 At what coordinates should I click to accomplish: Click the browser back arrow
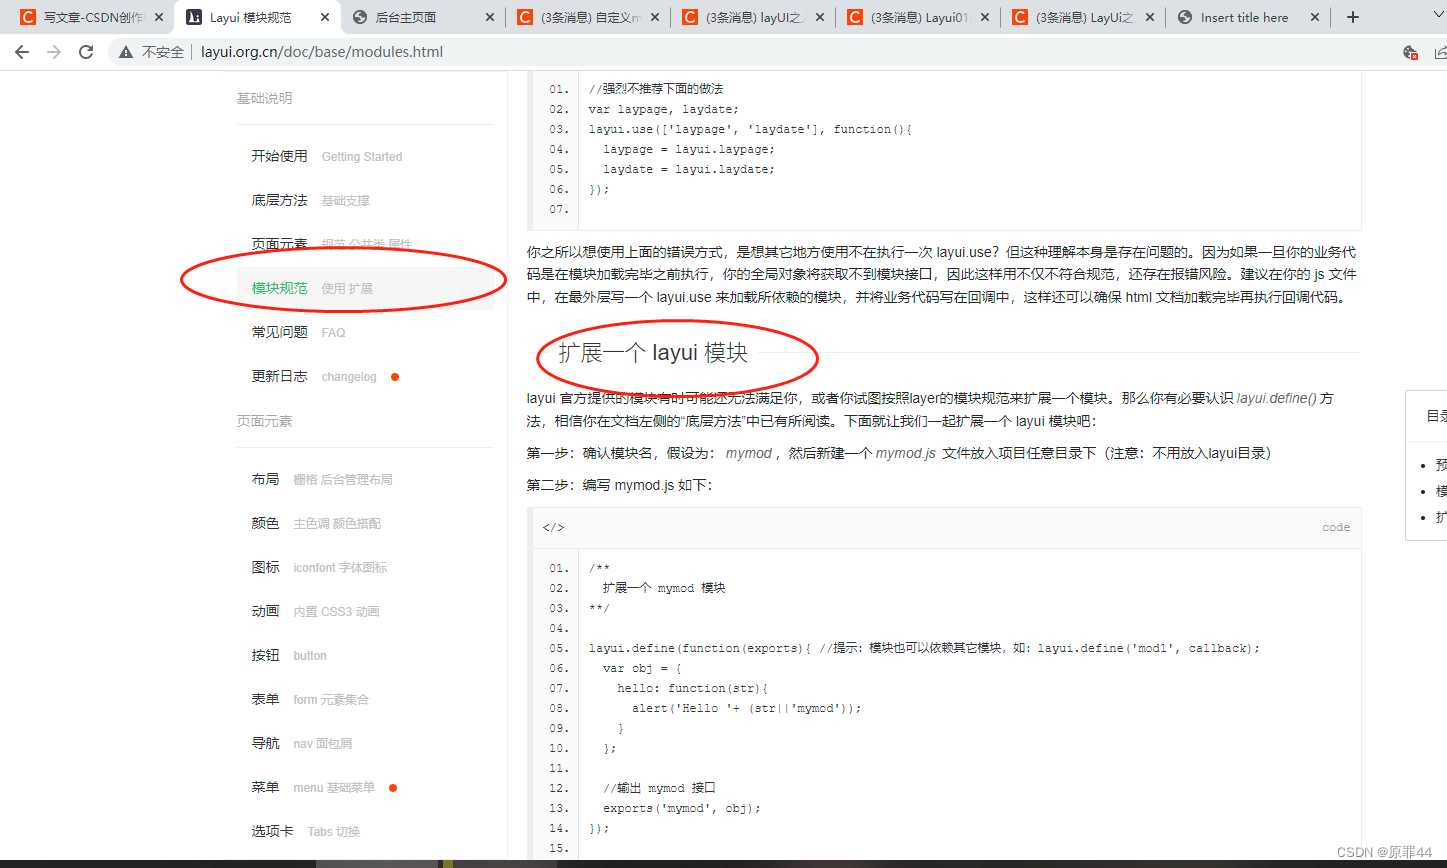pos(21,51)
